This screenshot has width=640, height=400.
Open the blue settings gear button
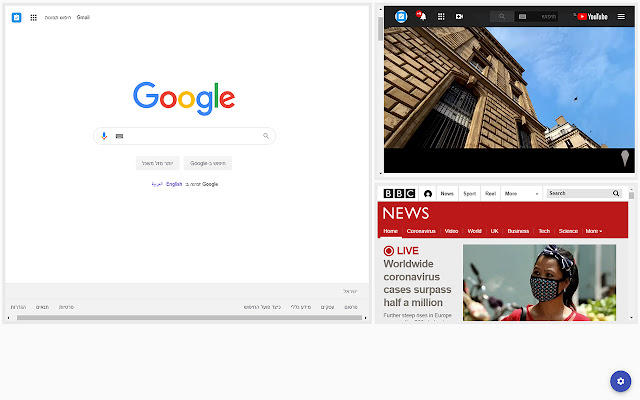point(620,381)
